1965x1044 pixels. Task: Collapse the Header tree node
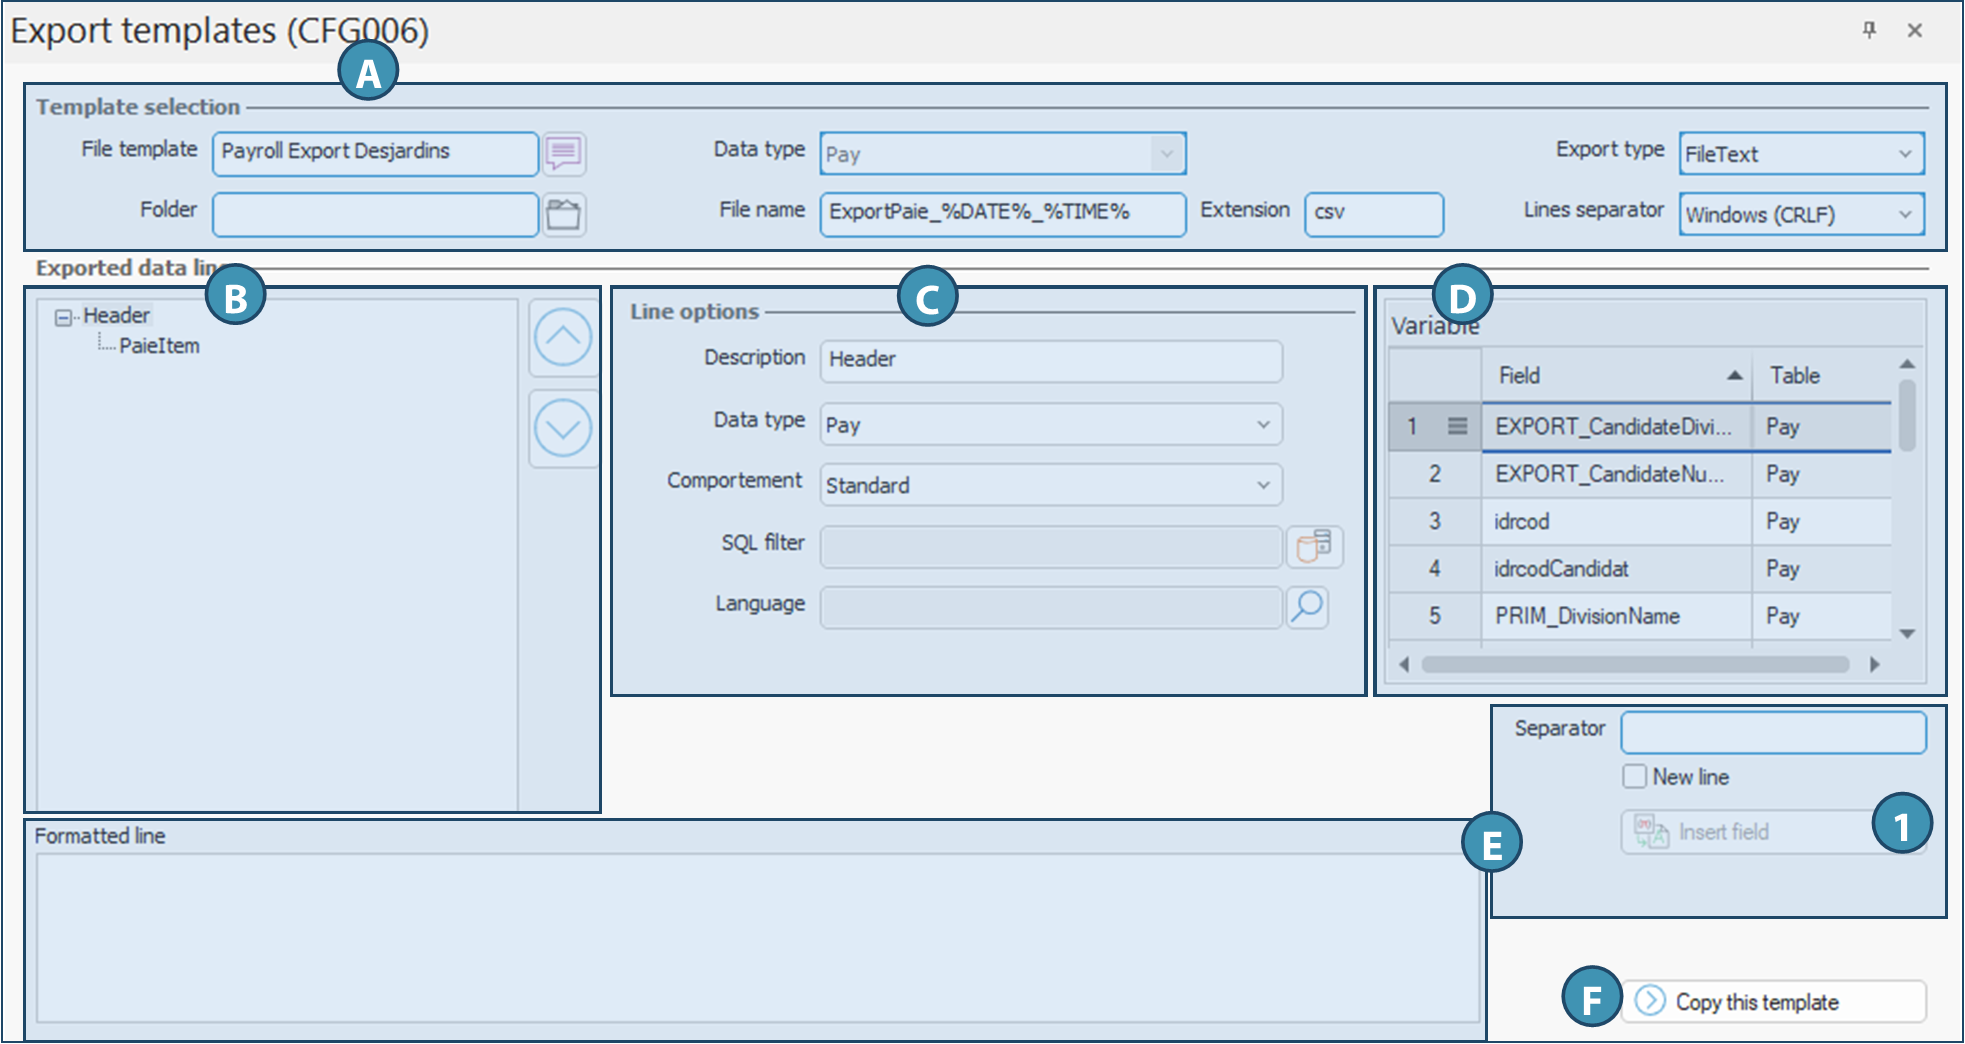click(64, 317)
